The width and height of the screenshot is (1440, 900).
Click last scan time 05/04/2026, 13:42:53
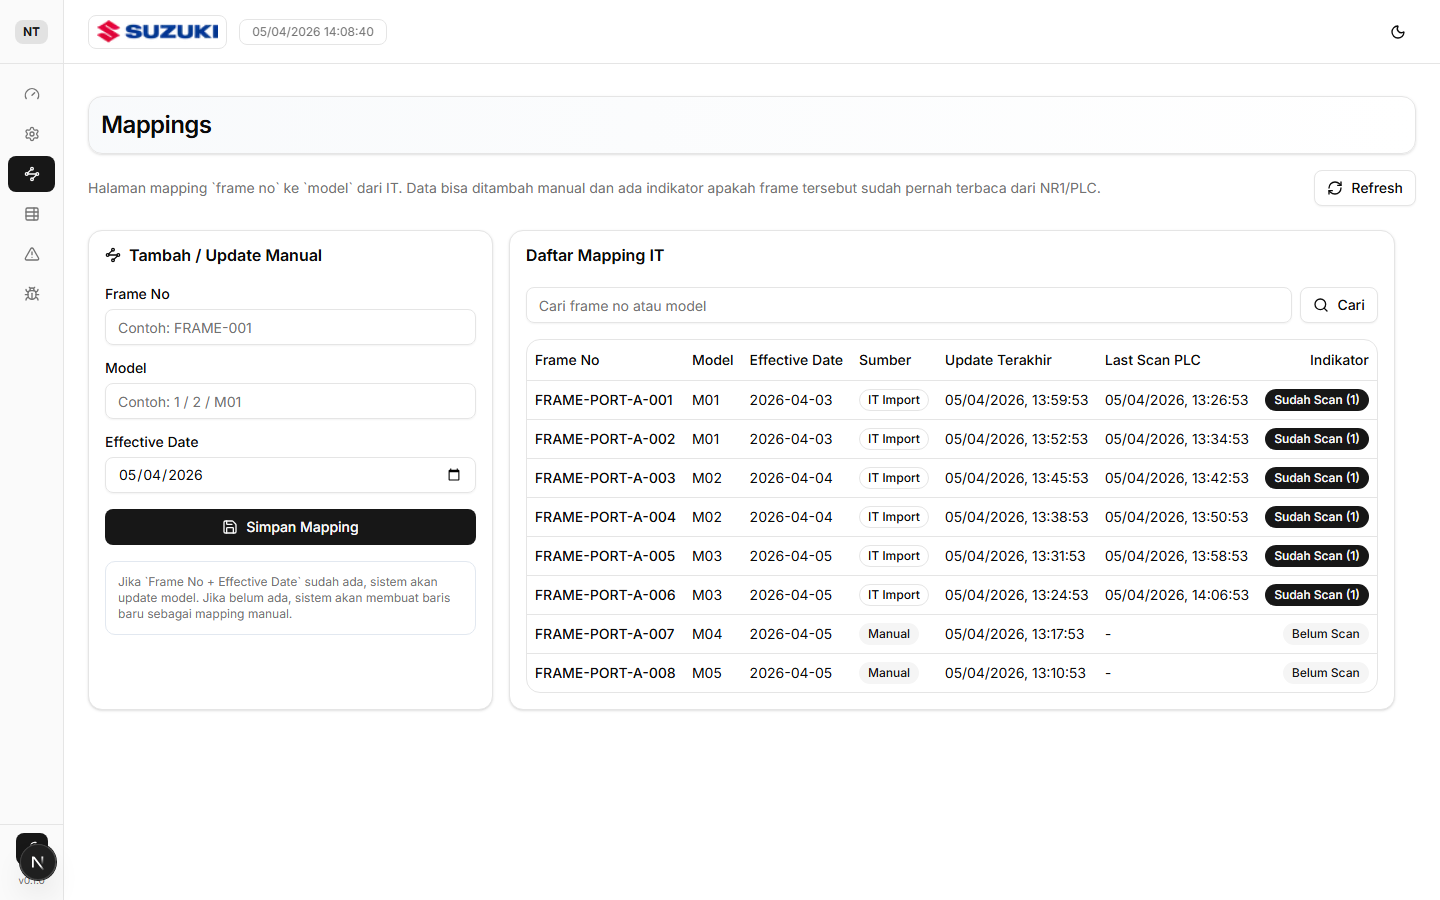[x=1176, y=478]
